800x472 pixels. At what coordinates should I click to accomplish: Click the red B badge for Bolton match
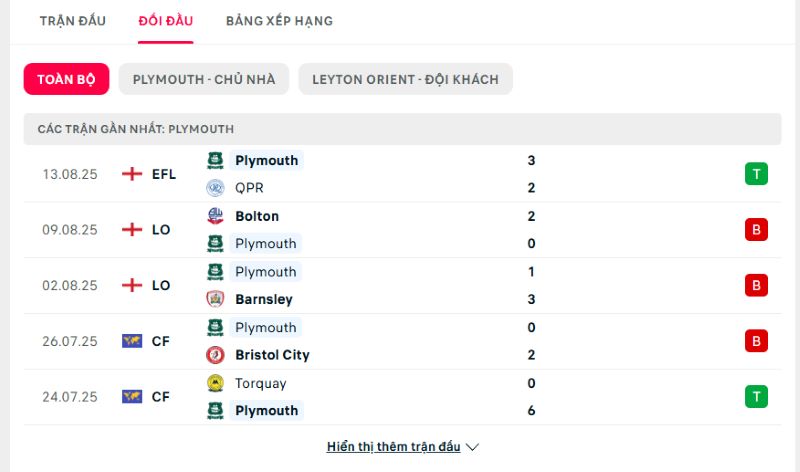click(756, 230)
